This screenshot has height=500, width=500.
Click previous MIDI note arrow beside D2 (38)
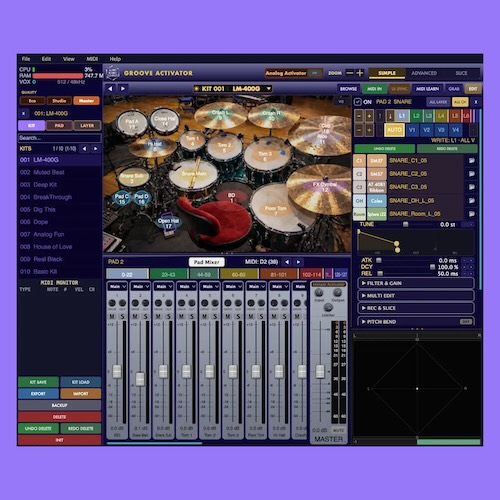click(x=287, y=262)
